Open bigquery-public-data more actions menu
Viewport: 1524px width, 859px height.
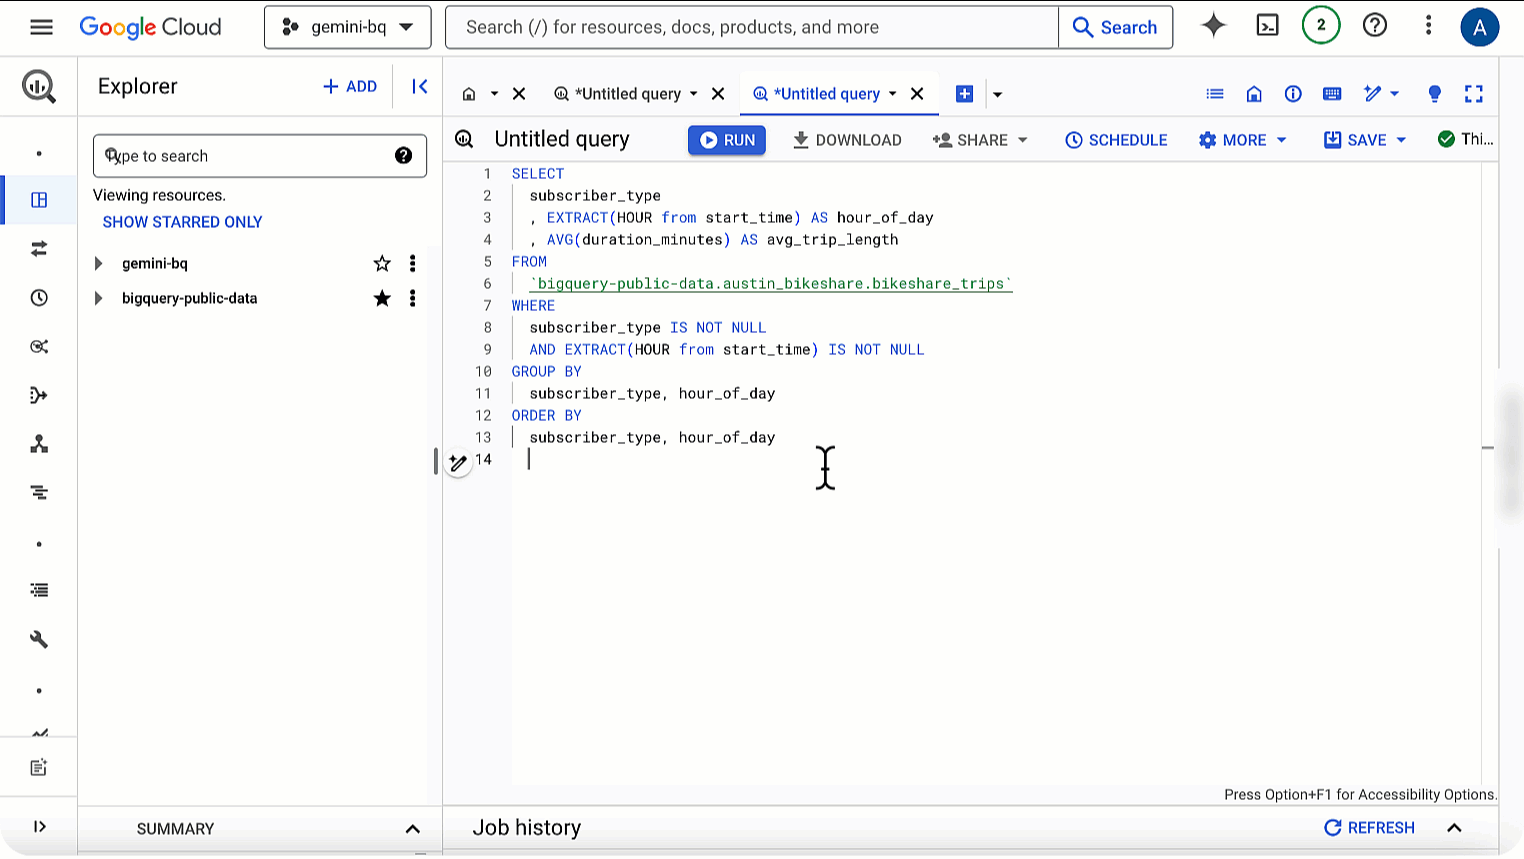coord(412,299)
